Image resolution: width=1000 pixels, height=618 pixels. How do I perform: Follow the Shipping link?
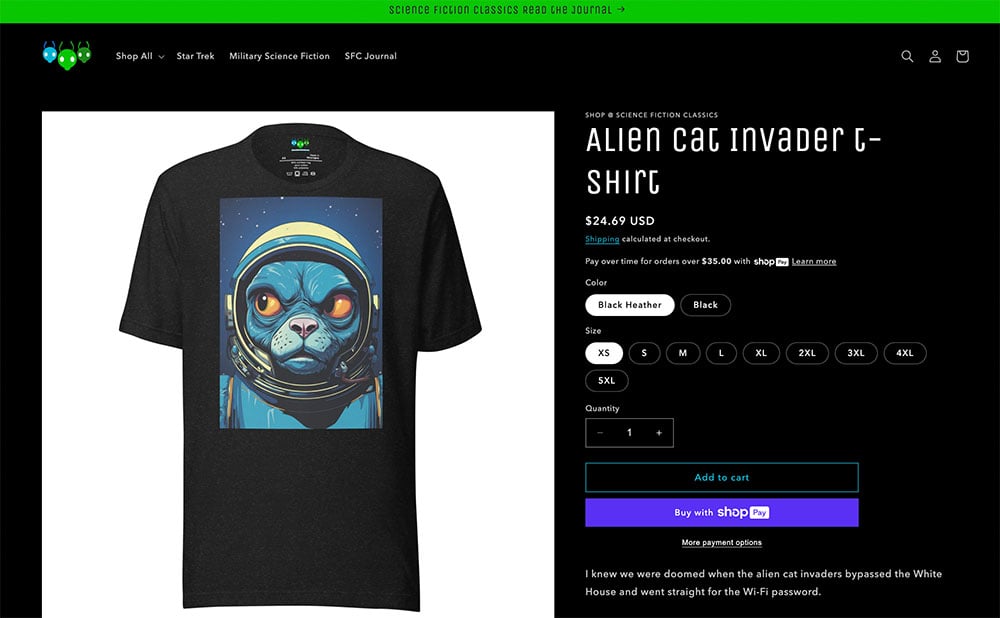tap(602, 239)
